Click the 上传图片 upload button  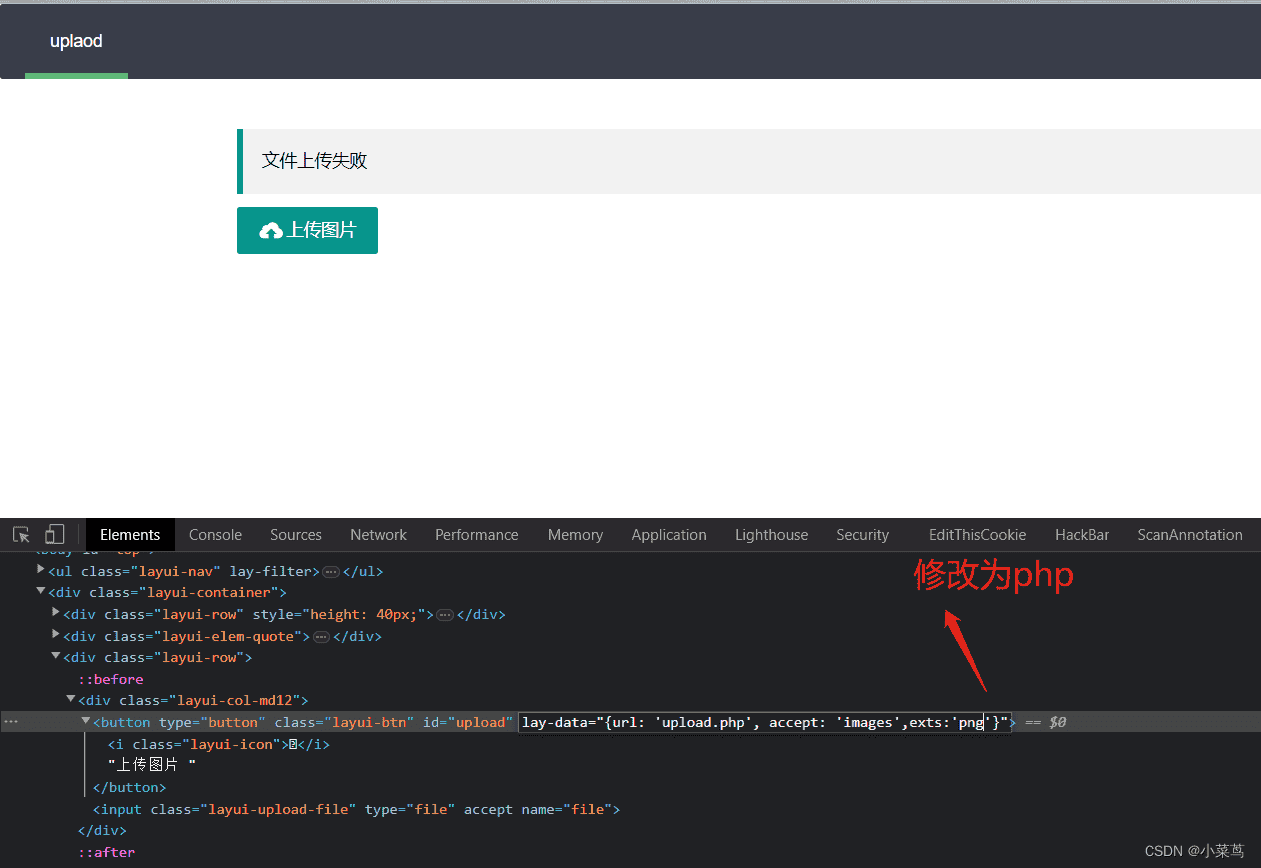[x=307, y=230]
